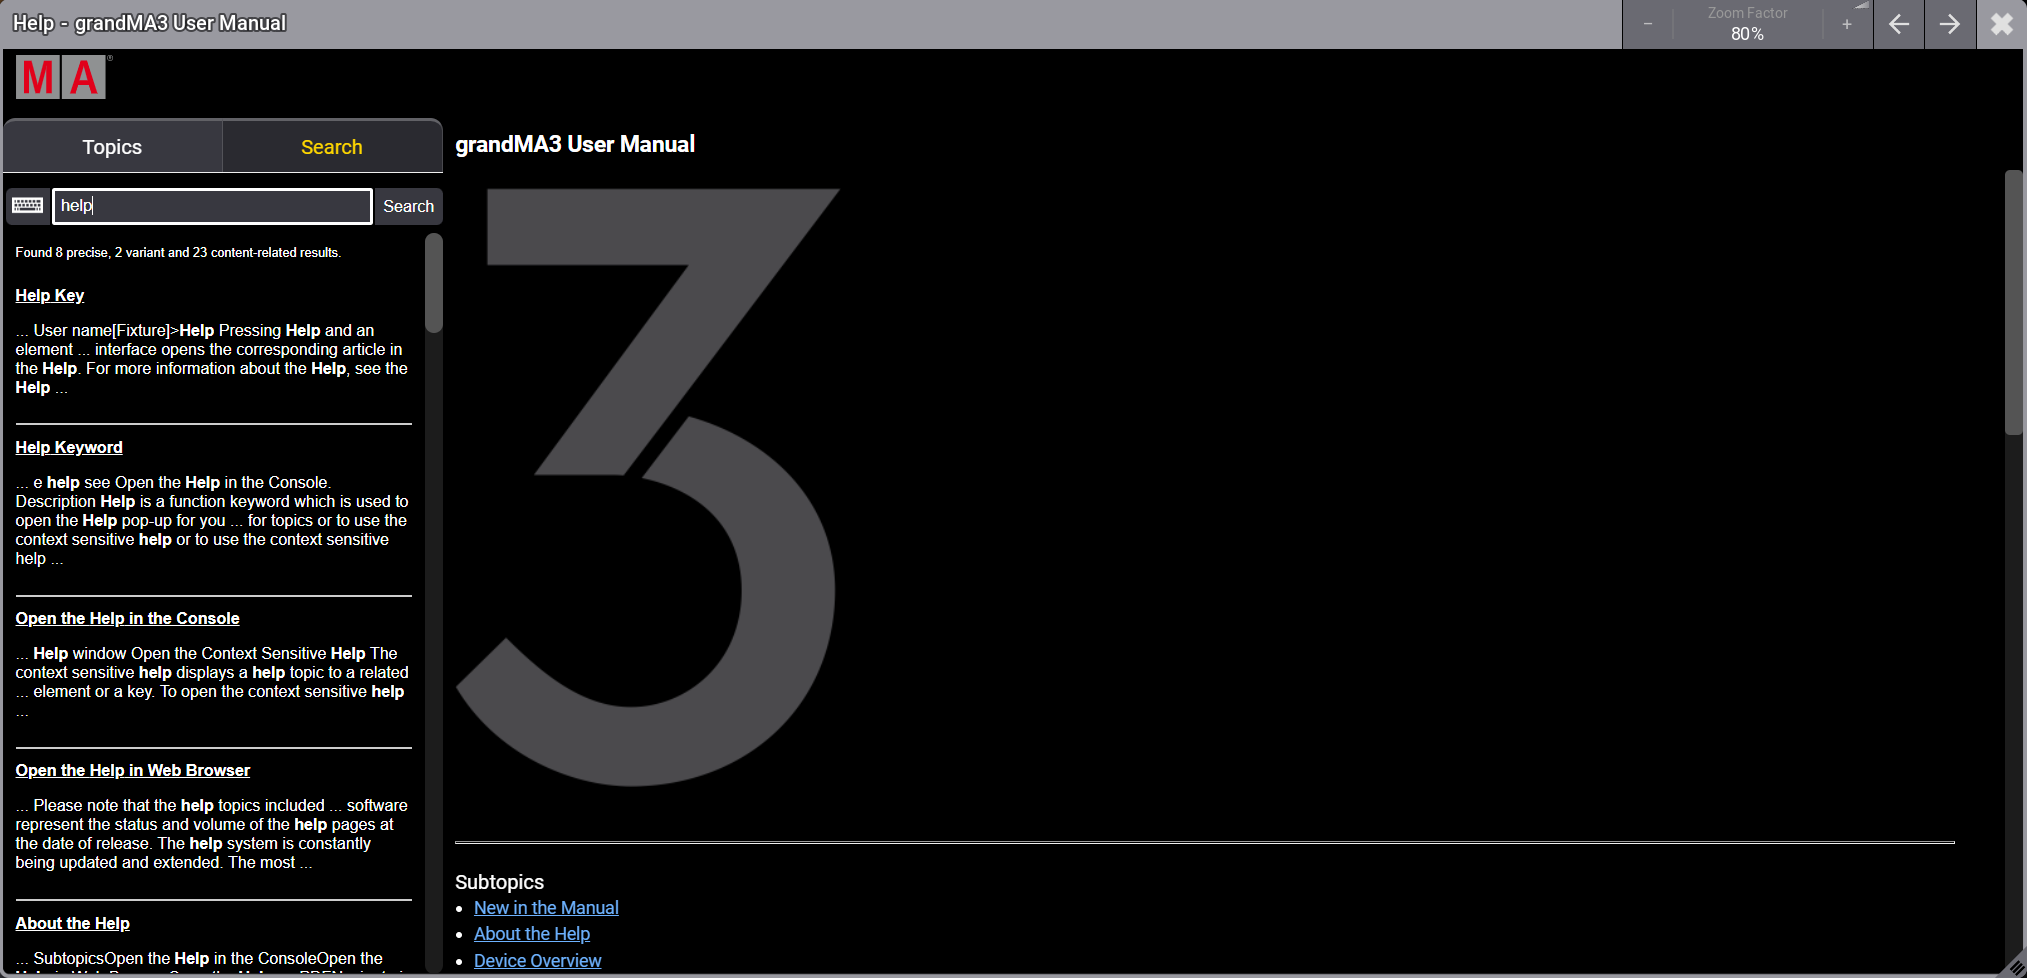
Task: Open the Help Keyword article
Action: click(x=68, y=447)
